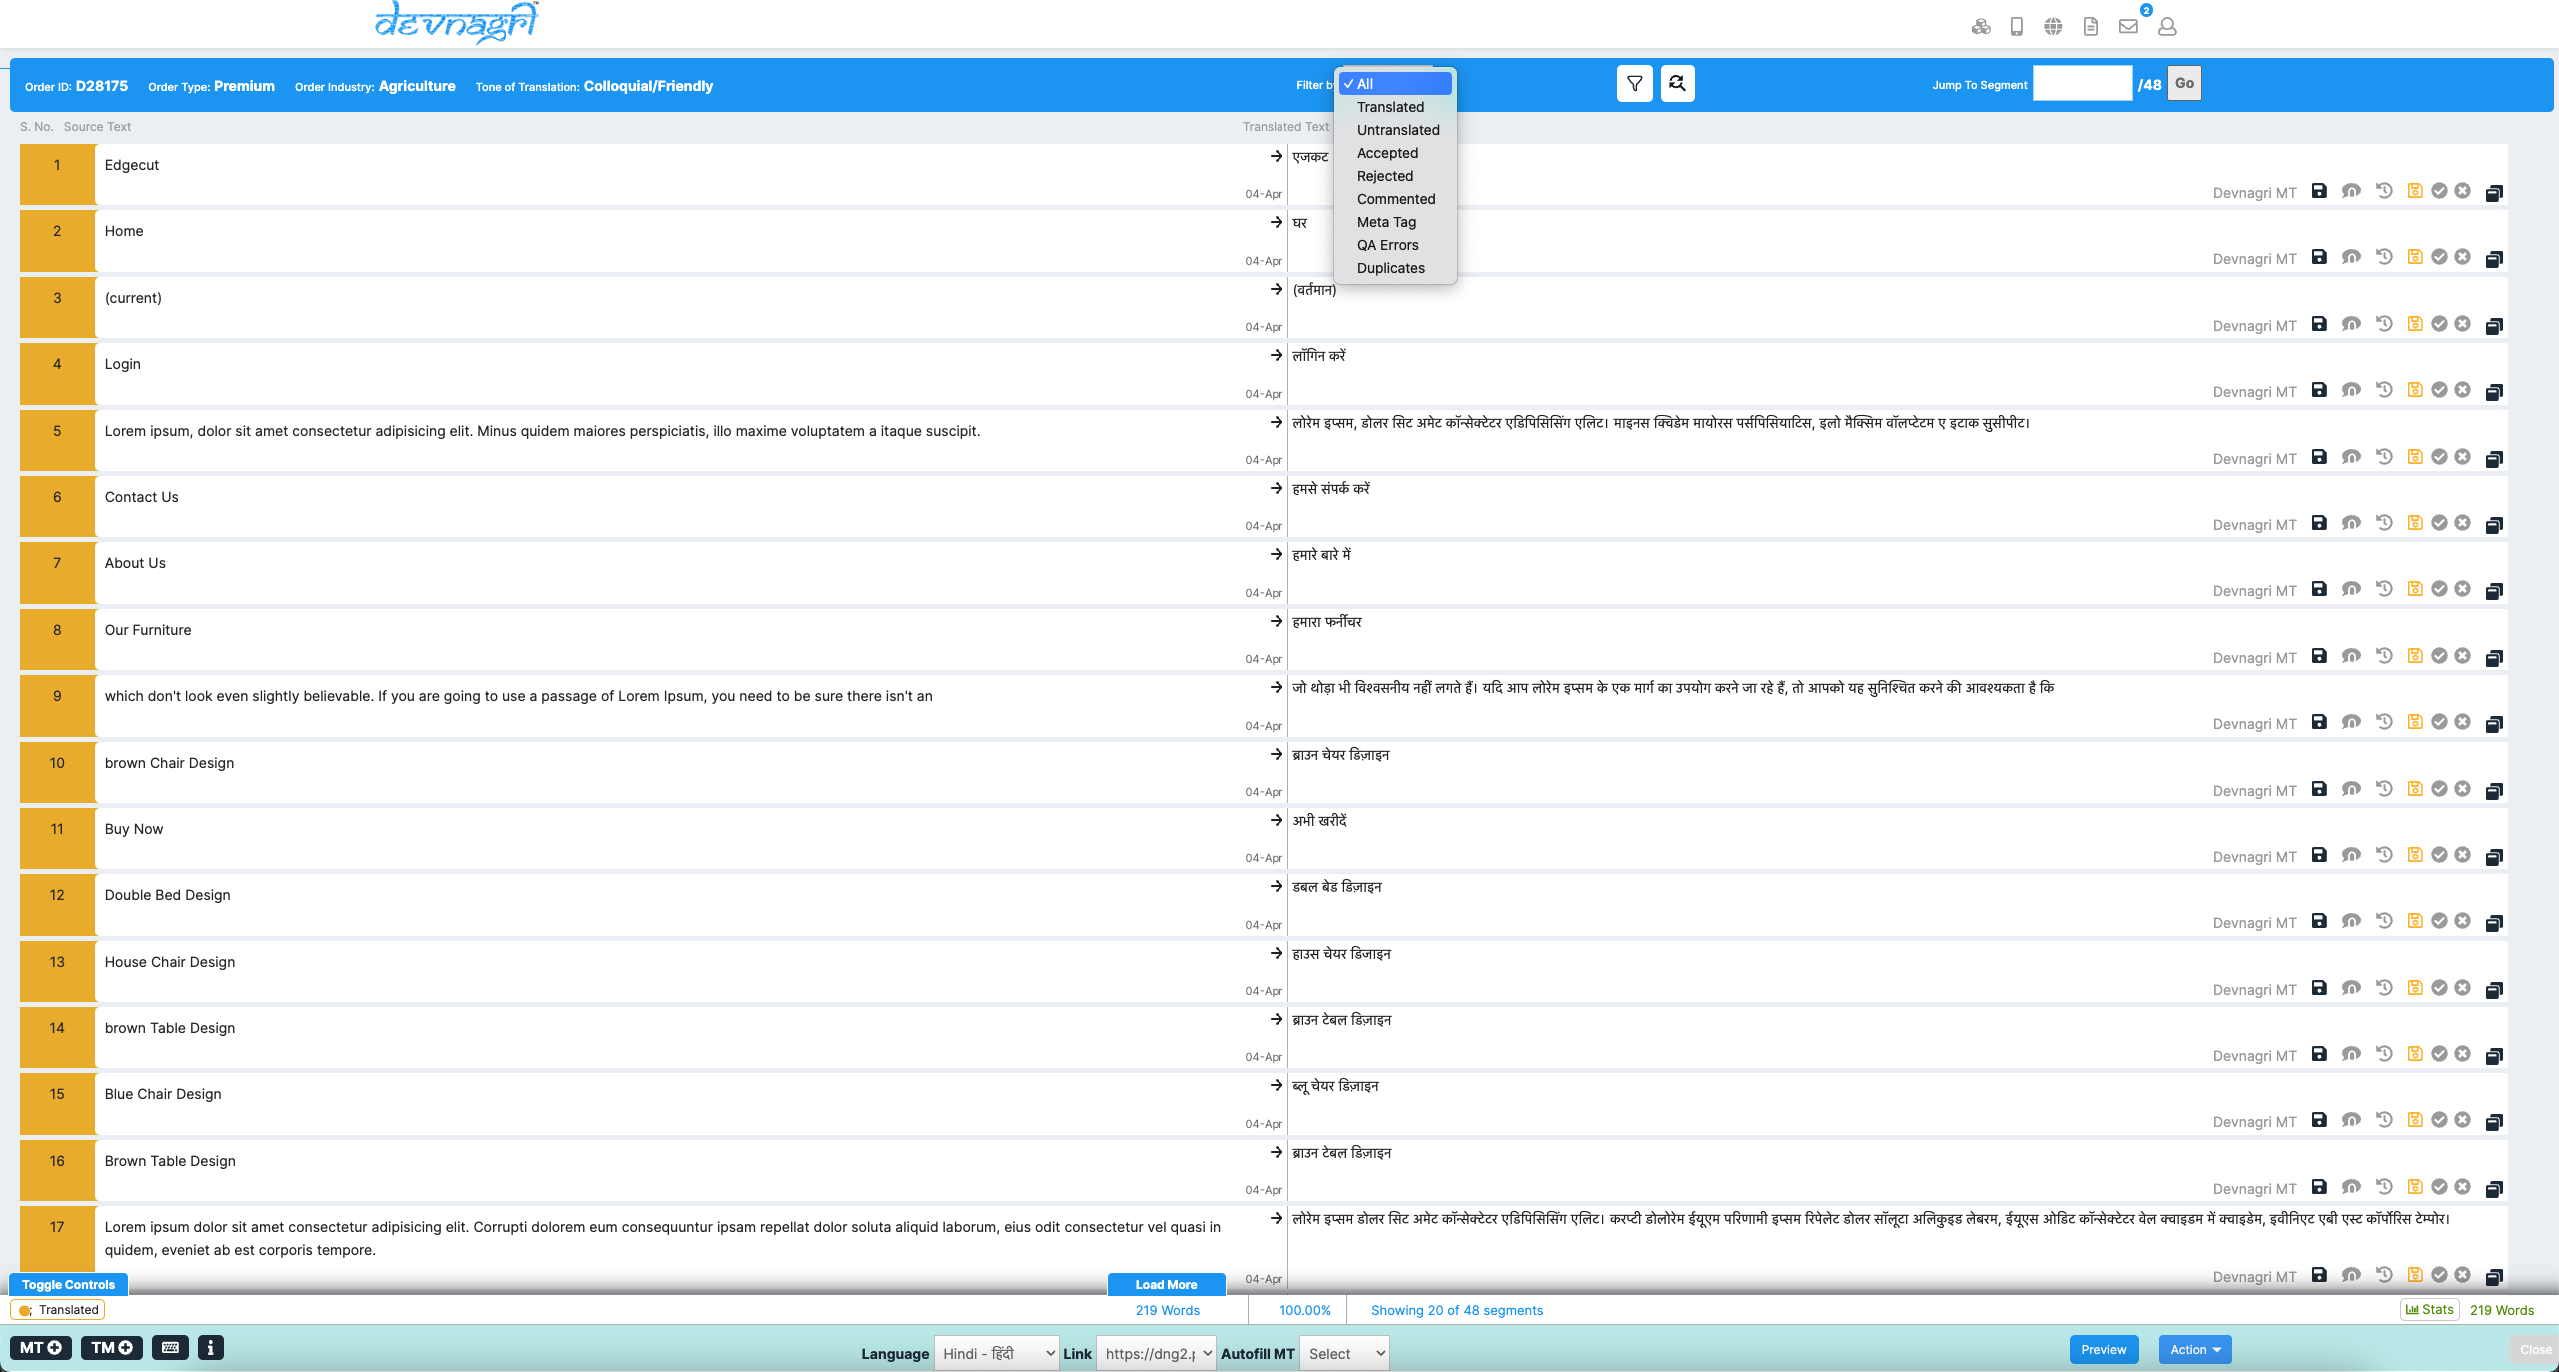Click the find-and-replace search icon button
The height and width of the screenshot is (1372, 2559).
1678,84
